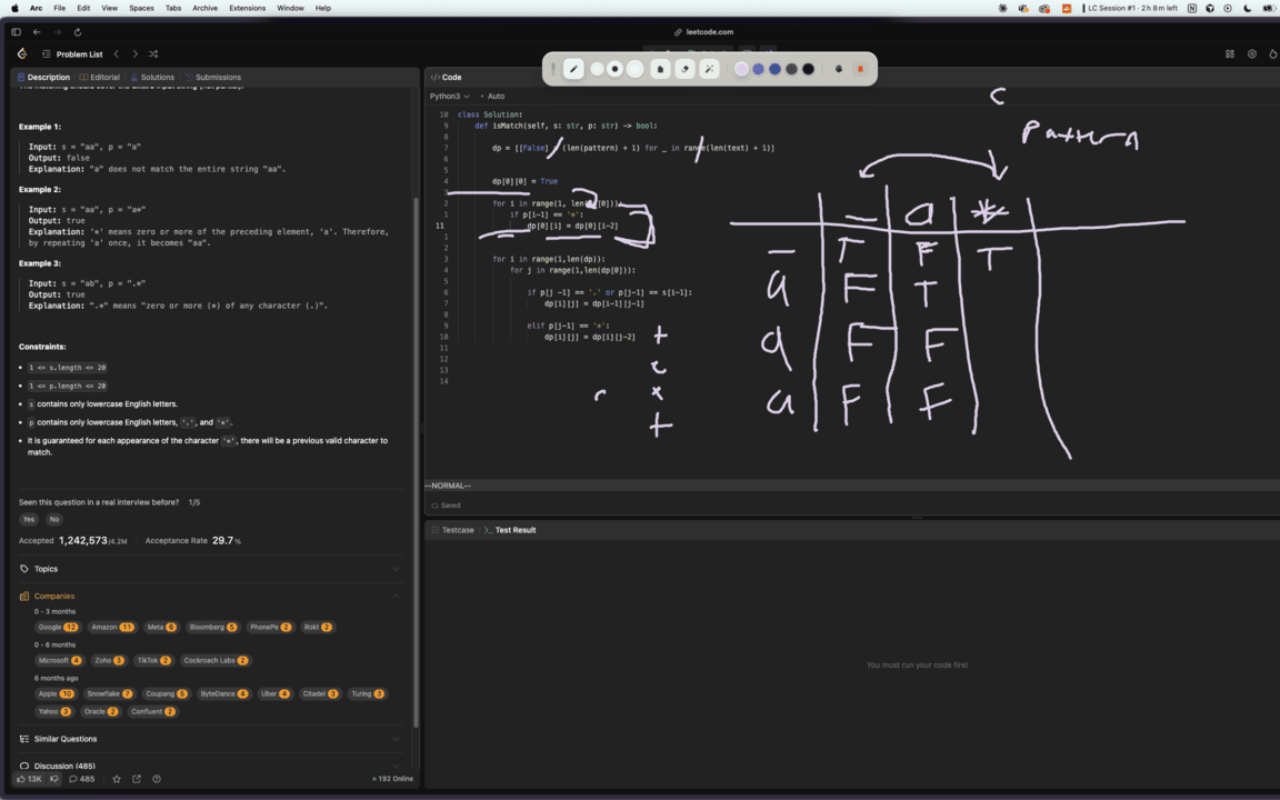The height and width of the screenshot is (800, 1280).
Task: Switch to the Test Result tab
Action: point(510,530)
